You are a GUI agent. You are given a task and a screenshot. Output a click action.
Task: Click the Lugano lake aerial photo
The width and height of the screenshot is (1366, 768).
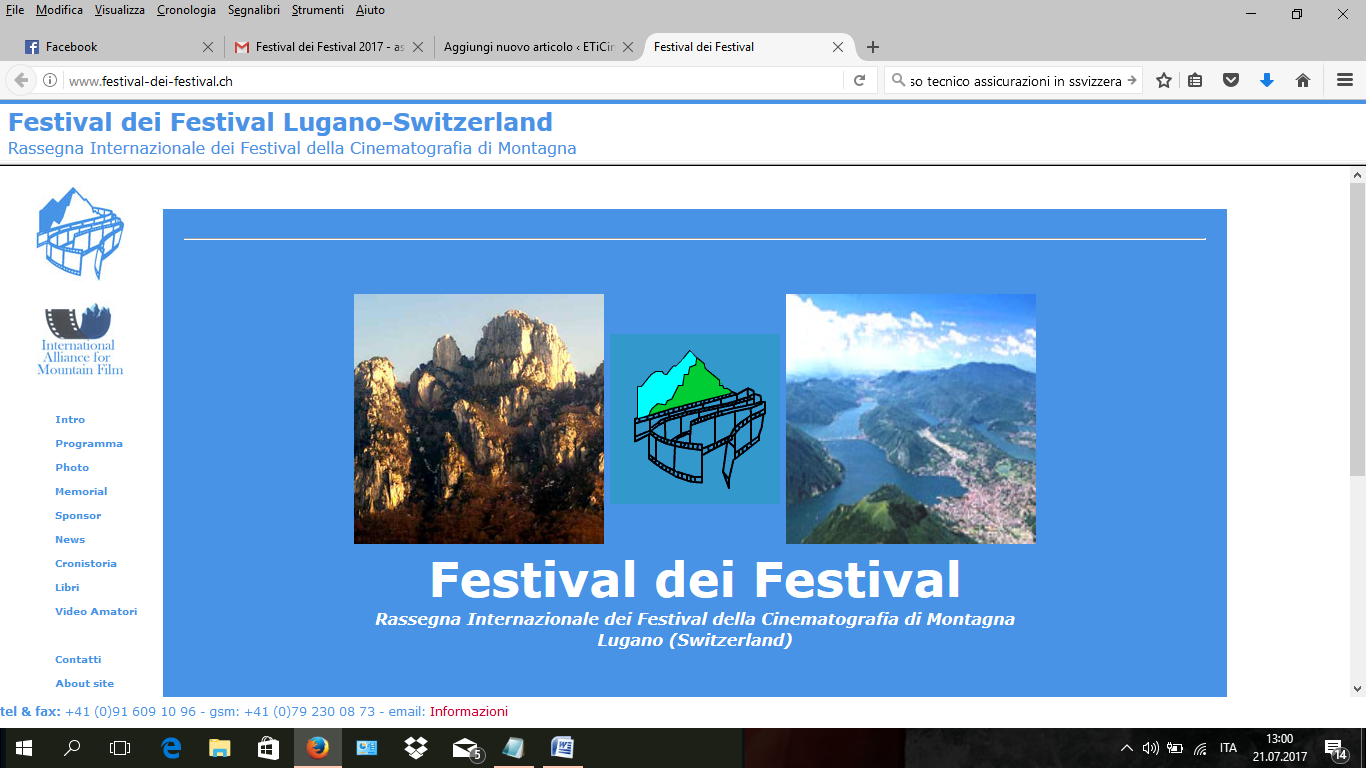911,419
